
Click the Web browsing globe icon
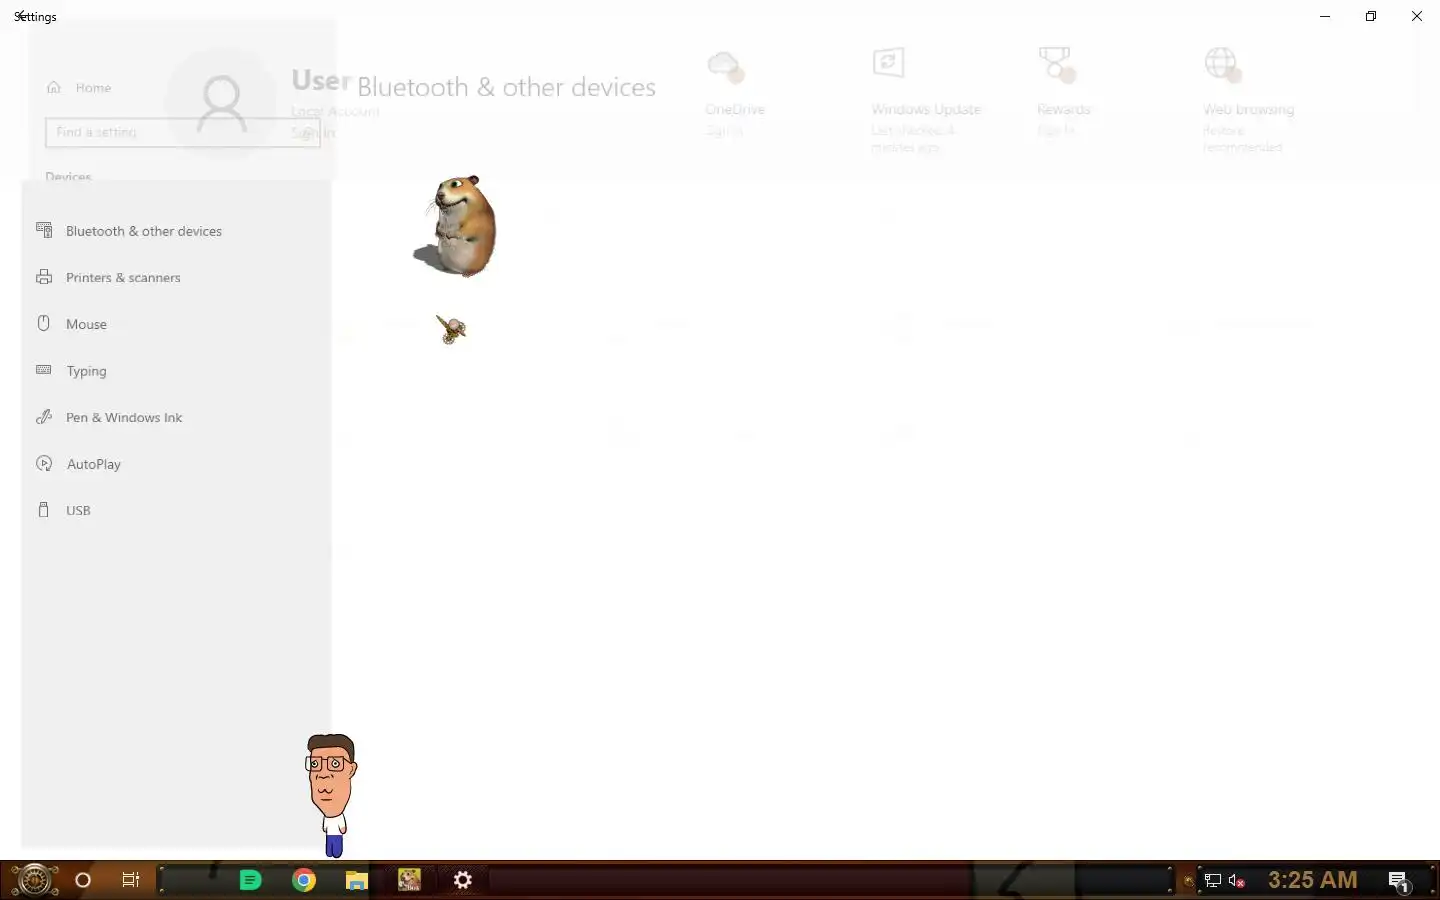[1222, 64]
